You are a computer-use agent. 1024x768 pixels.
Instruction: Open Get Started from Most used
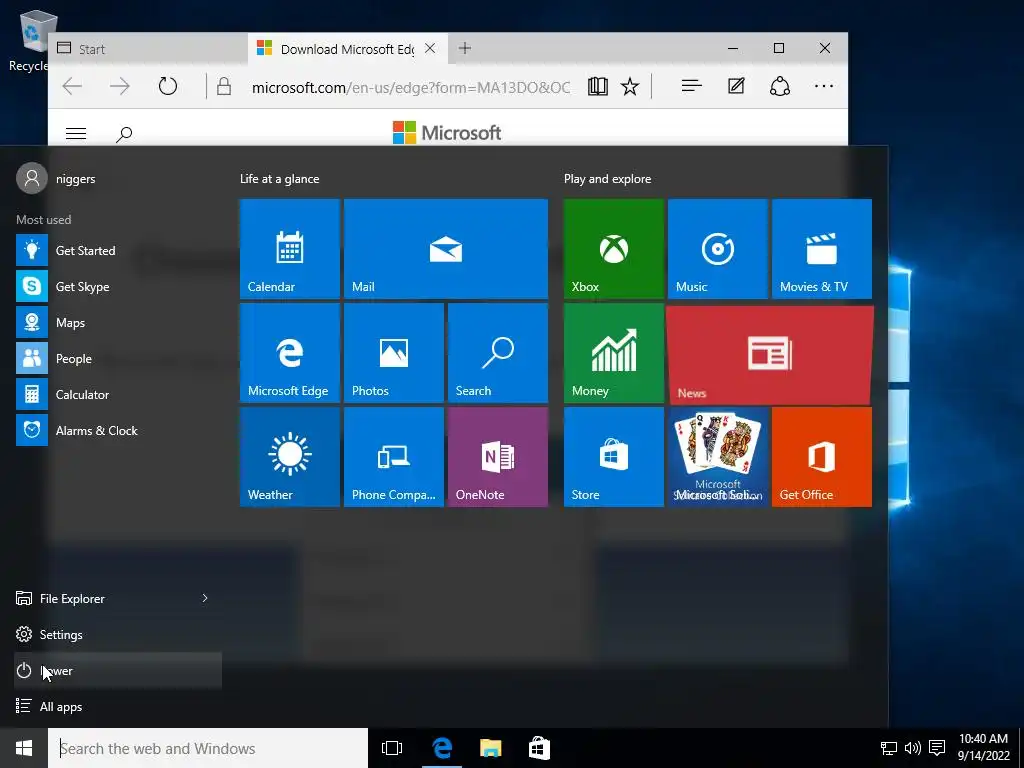pyautogui.click(x=118, y=250)
